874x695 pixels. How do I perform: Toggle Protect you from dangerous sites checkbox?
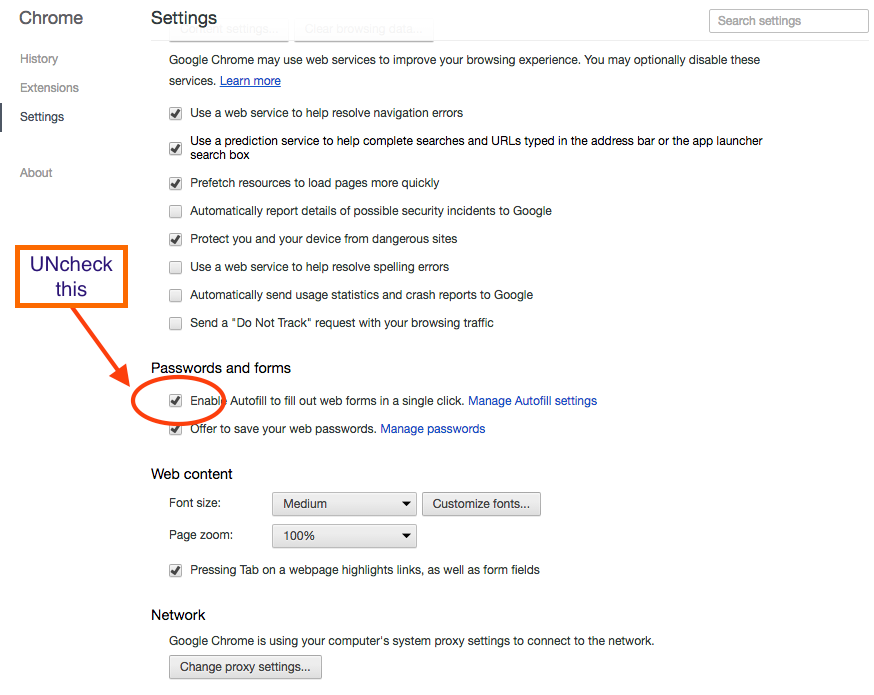point(176,240)
